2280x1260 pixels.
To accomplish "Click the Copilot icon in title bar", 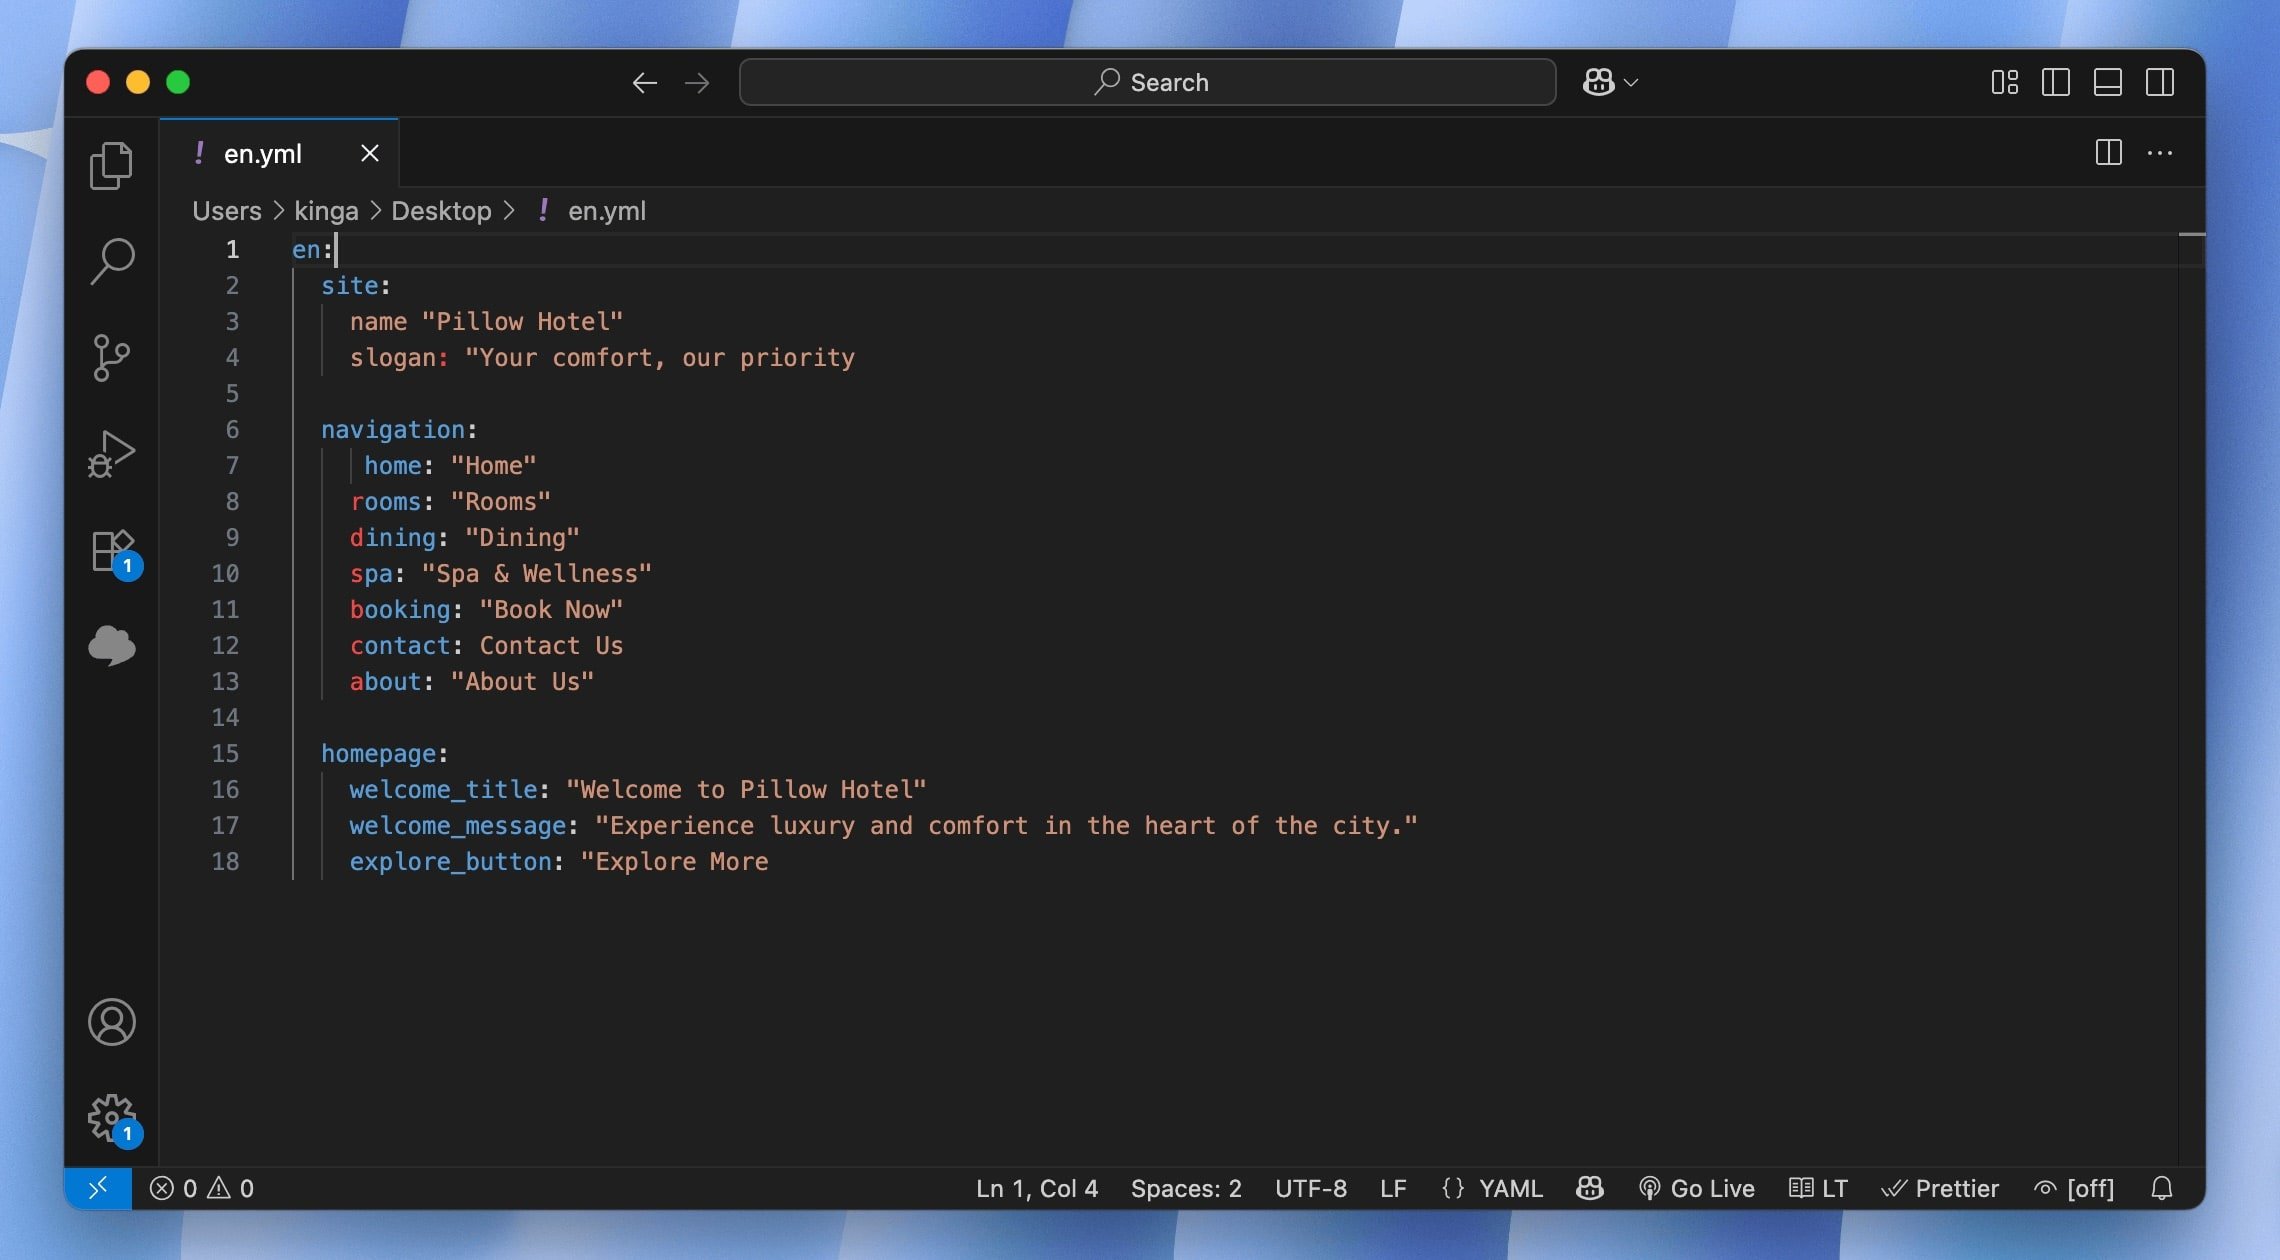I will pos(1598,82).
